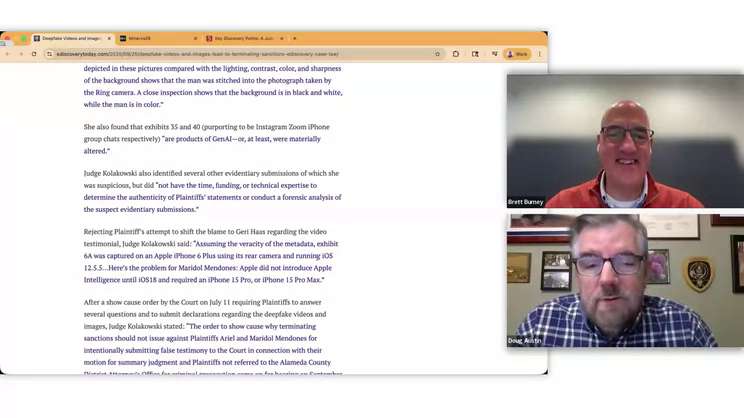View site information icon in address bar
744x418 pixels.
point(49,54)
